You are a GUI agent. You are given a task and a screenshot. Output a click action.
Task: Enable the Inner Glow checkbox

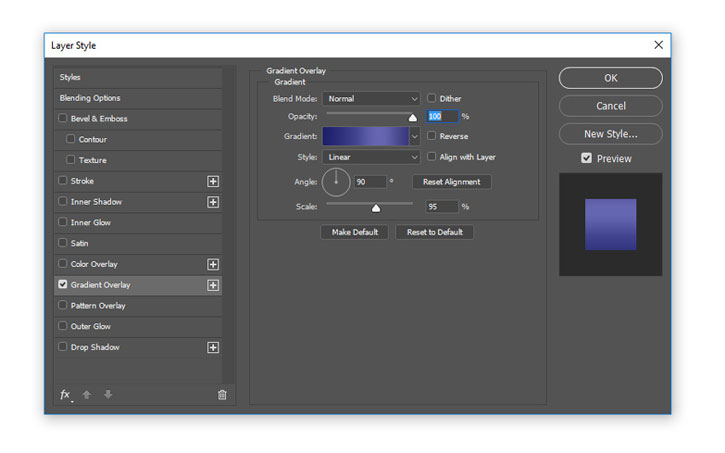click(63, 222)
